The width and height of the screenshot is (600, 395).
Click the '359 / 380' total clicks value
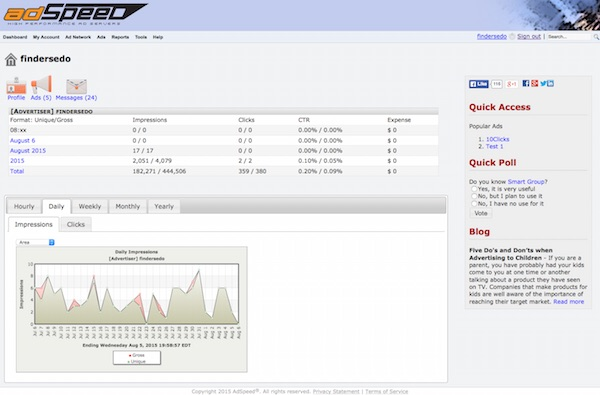click(252, 171)
